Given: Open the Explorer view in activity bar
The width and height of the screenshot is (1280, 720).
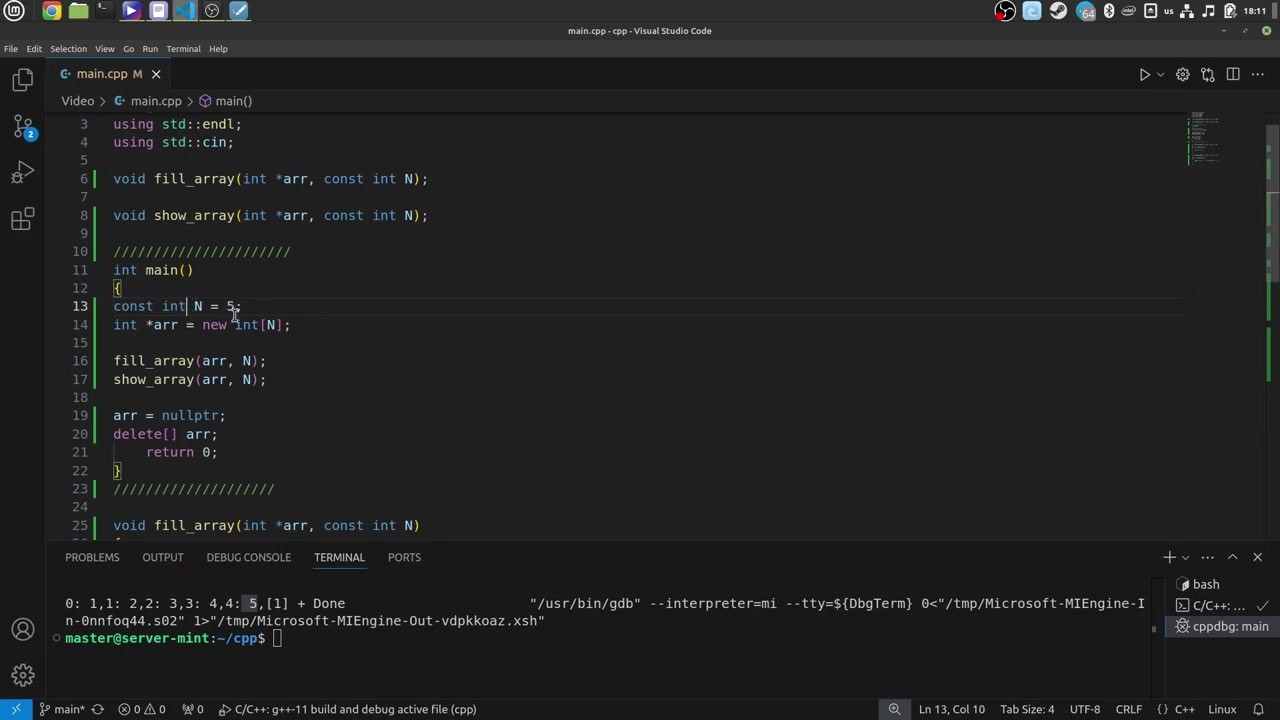Looking at the screenshot, I should coord(22,80).
